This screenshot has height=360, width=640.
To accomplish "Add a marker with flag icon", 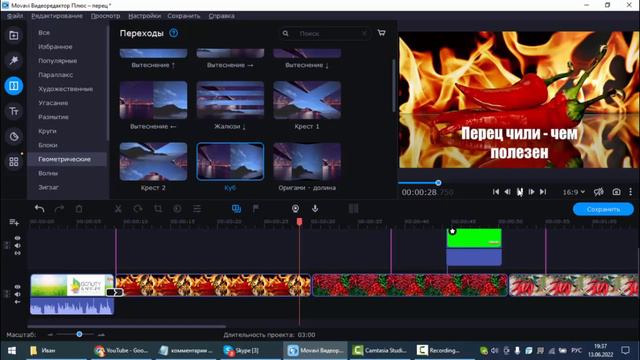I will pyautogui.click(x=256, y=209).
